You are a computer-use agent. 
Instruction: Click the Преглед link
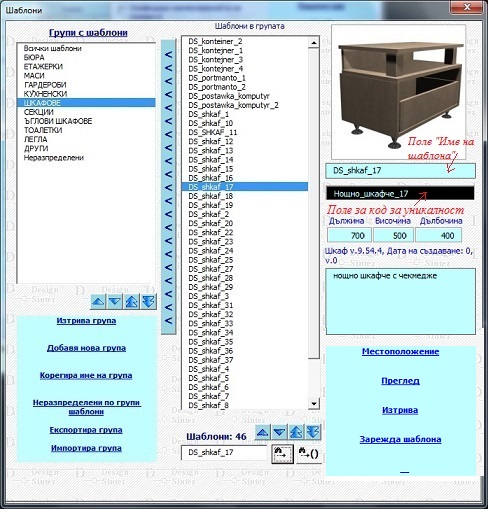(x=400, y=381)
